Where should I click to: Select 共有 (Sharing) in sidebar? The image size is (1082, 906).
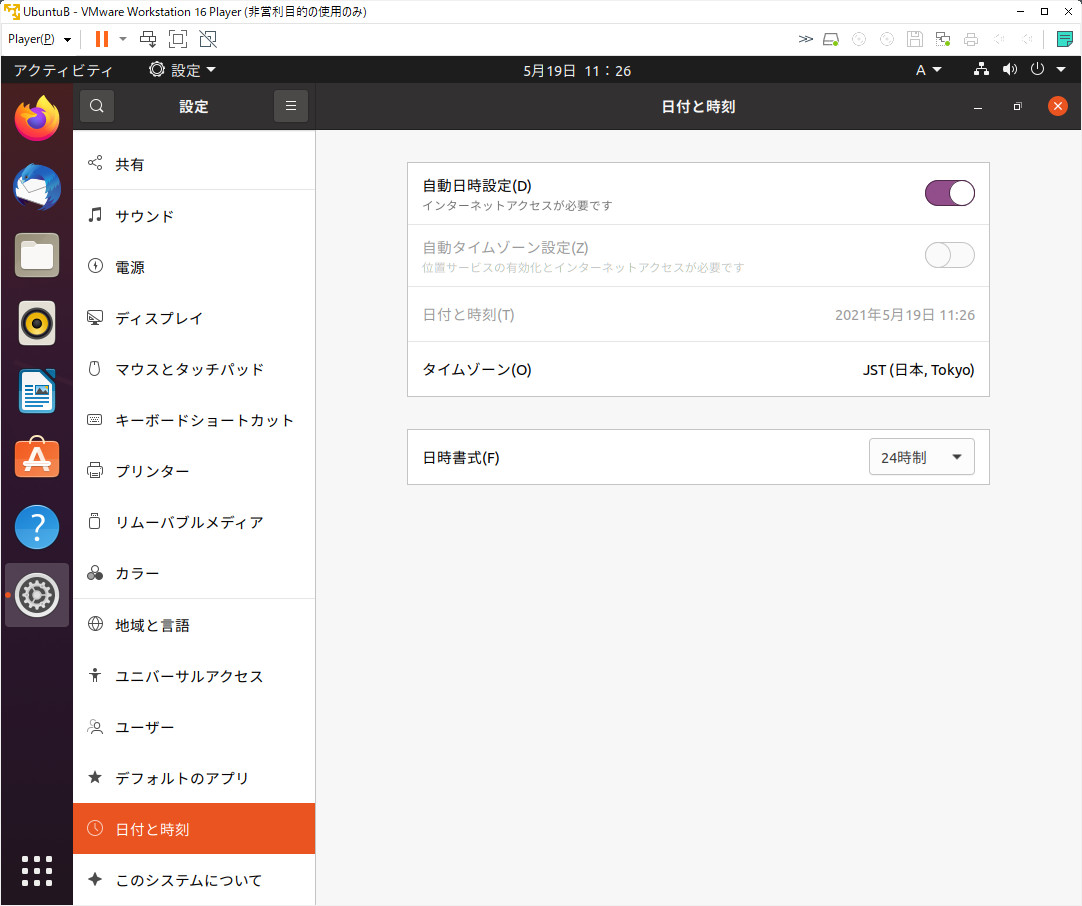[194, 164]
